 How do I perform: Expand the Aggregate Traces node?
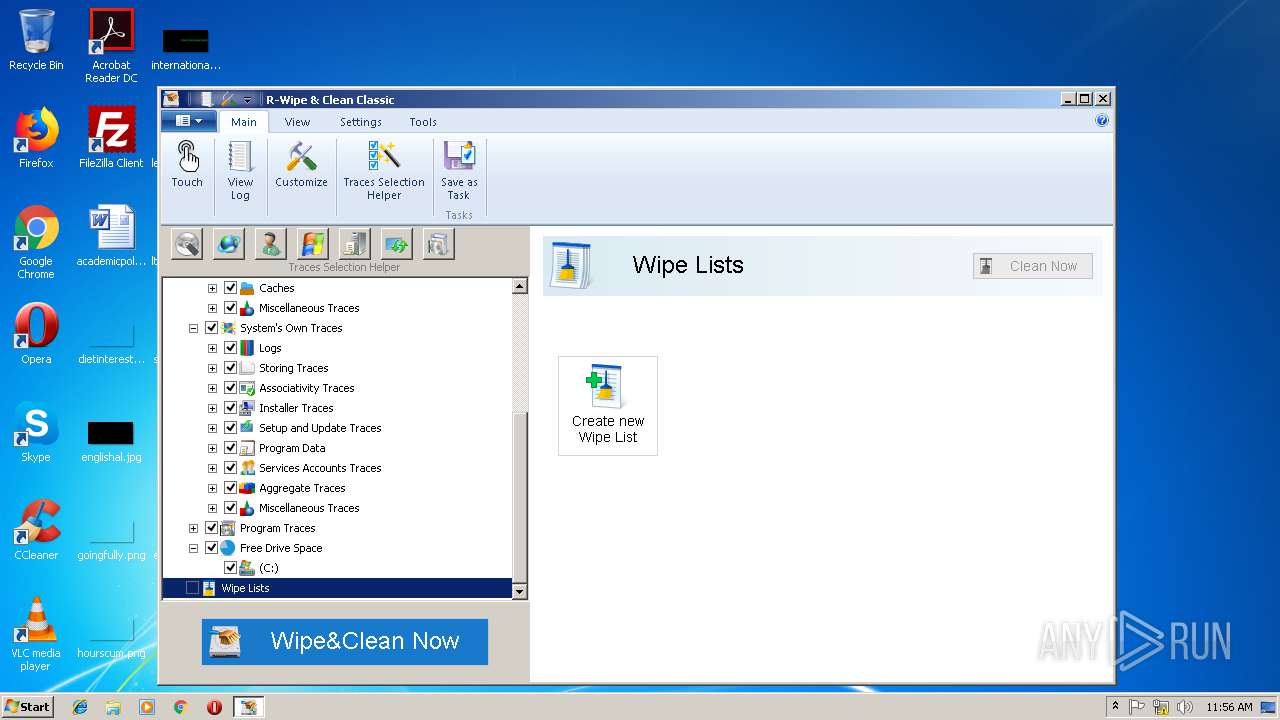(x=212, y=488)
